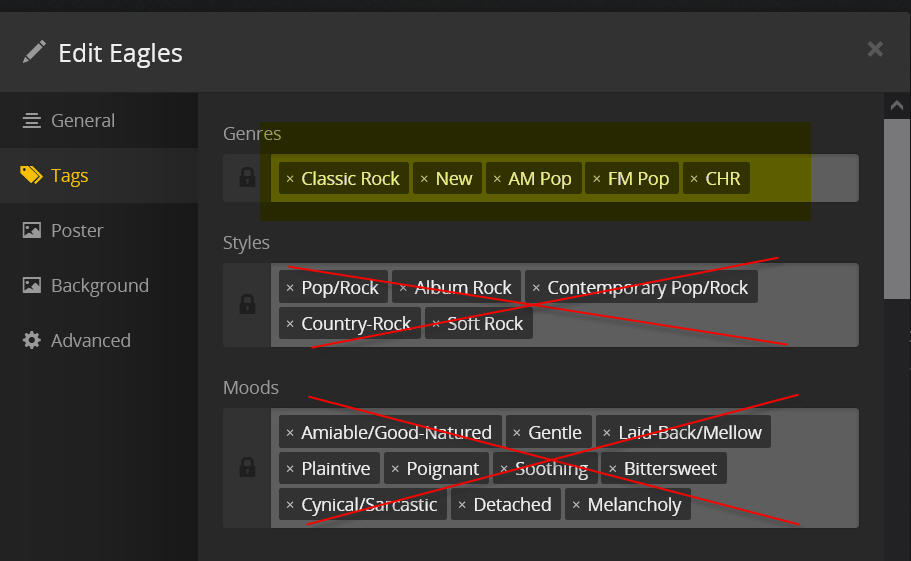Close the Edit Eagles dialog
This screenshot has height=561, width=911.
[x=875, y=49]
